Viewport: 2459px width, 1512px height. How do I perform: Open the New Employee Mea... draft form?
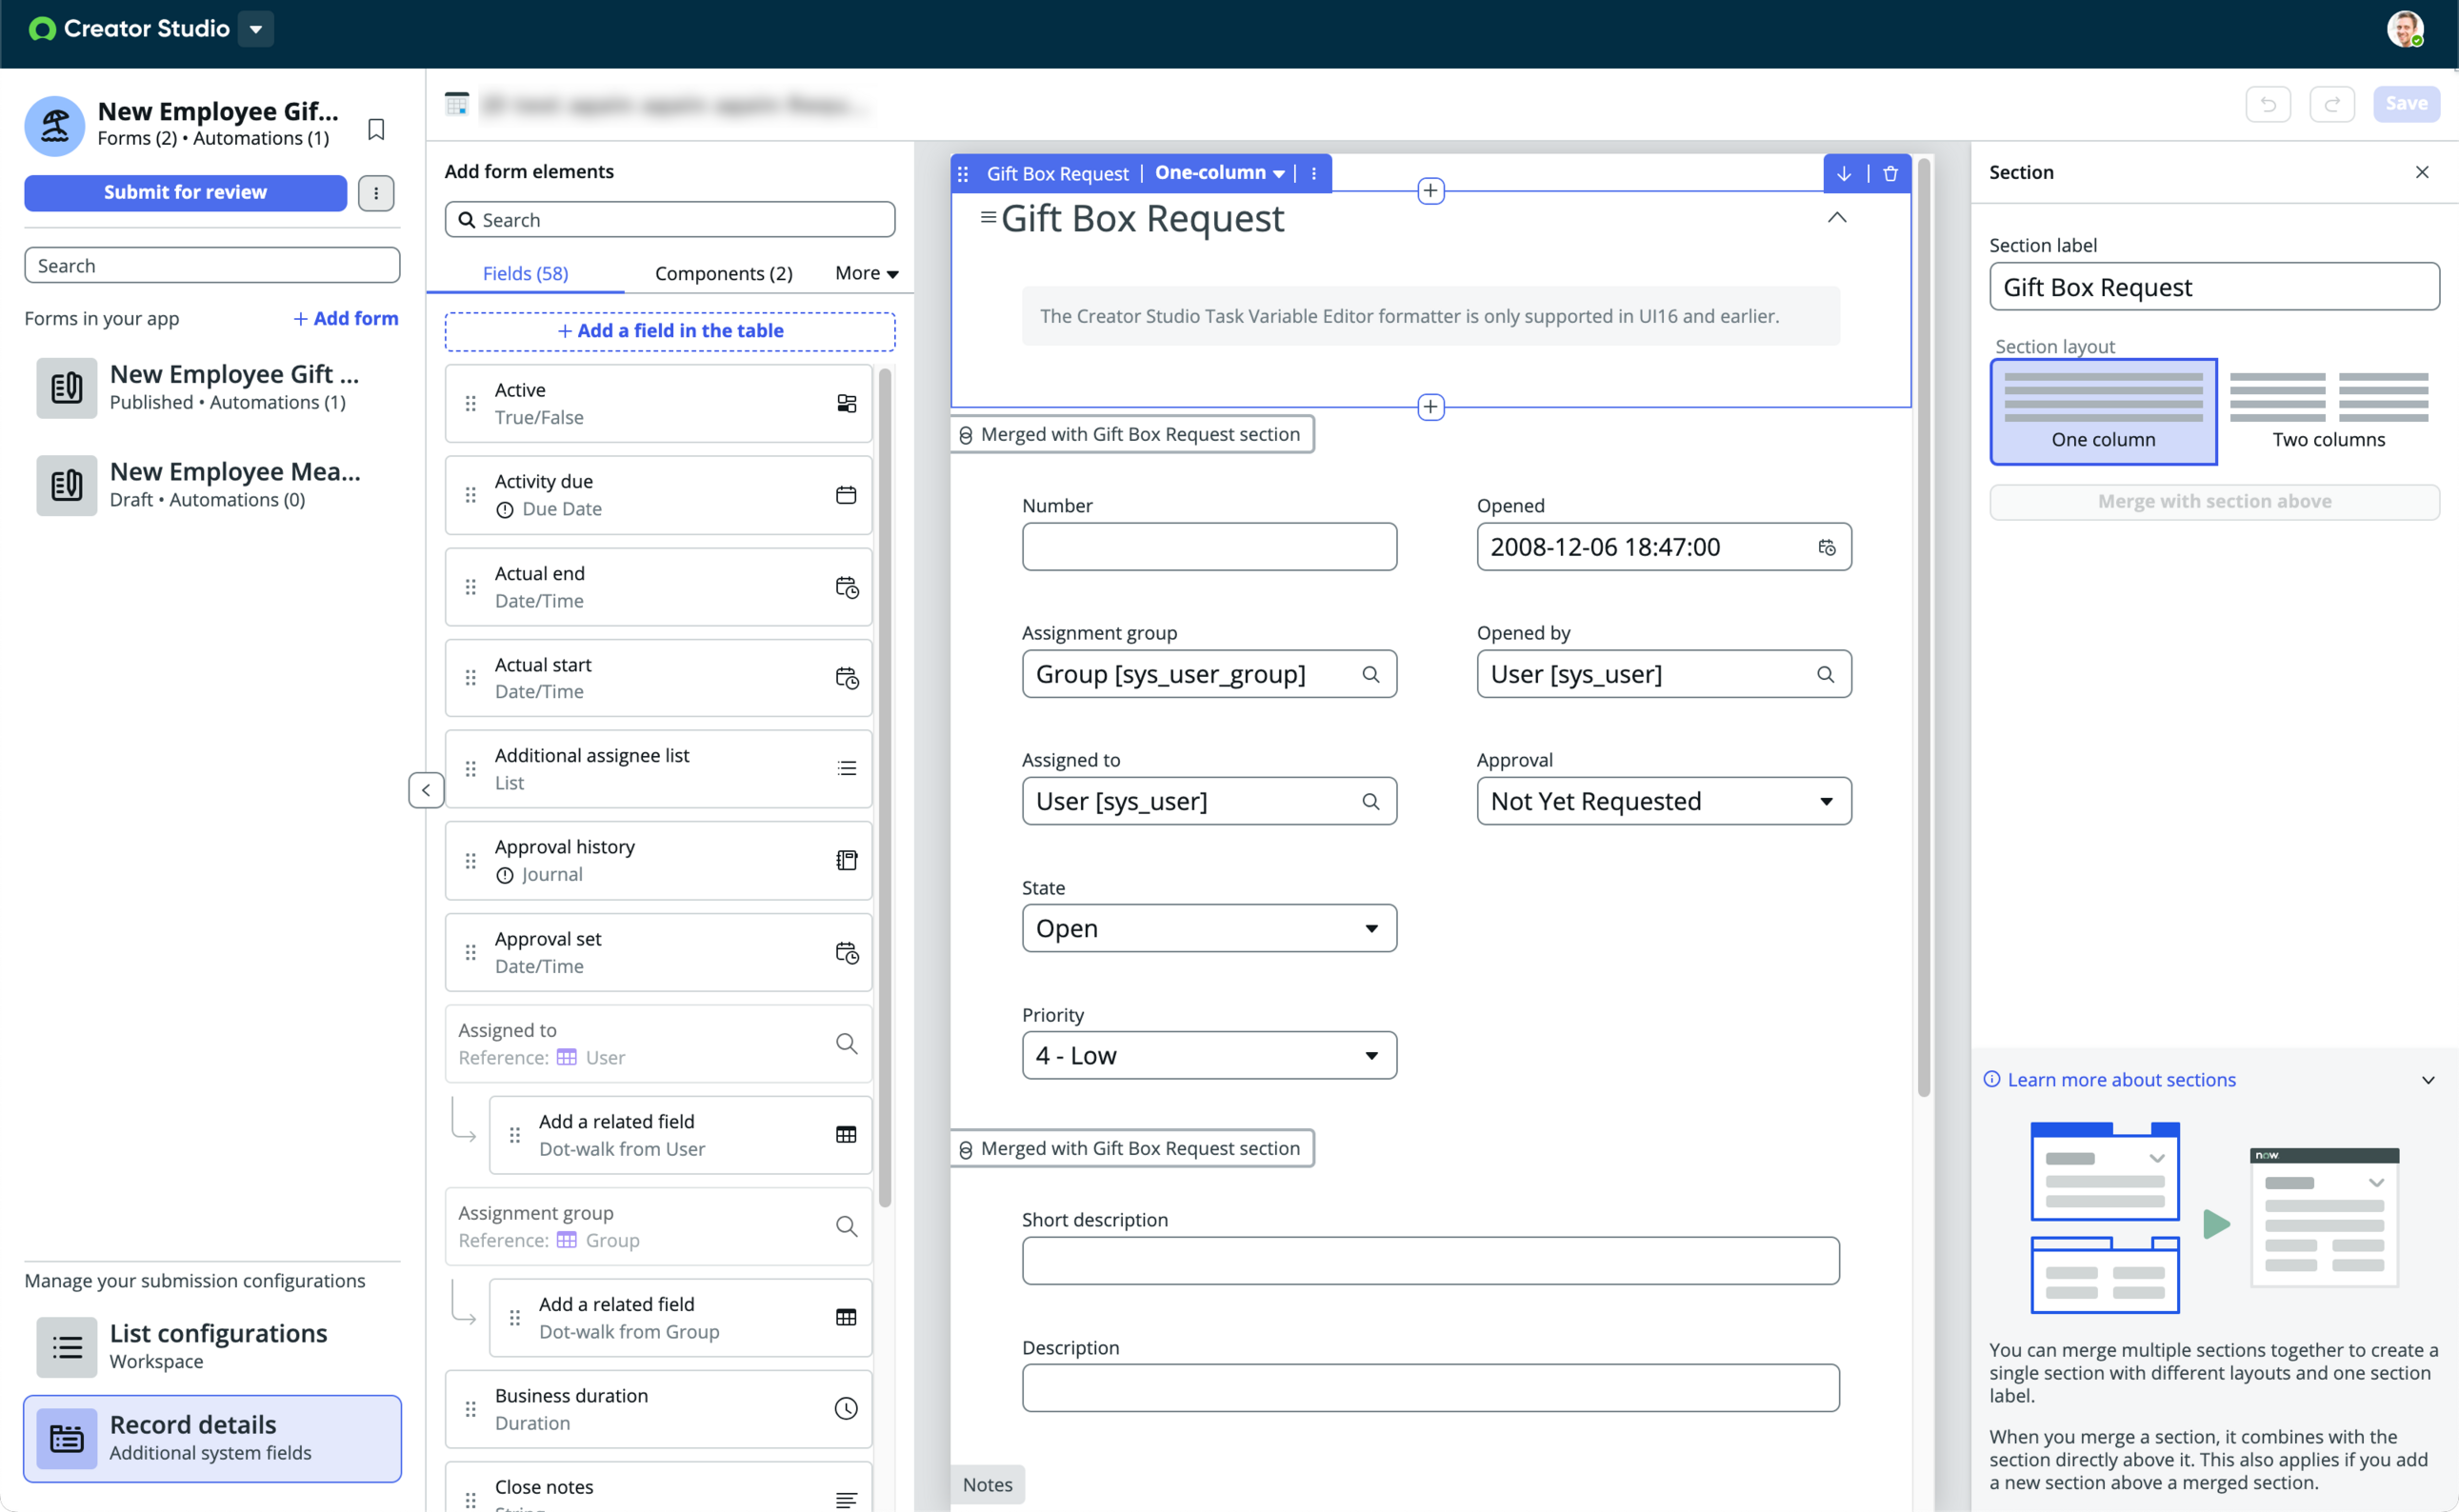[x=212, y=484]
